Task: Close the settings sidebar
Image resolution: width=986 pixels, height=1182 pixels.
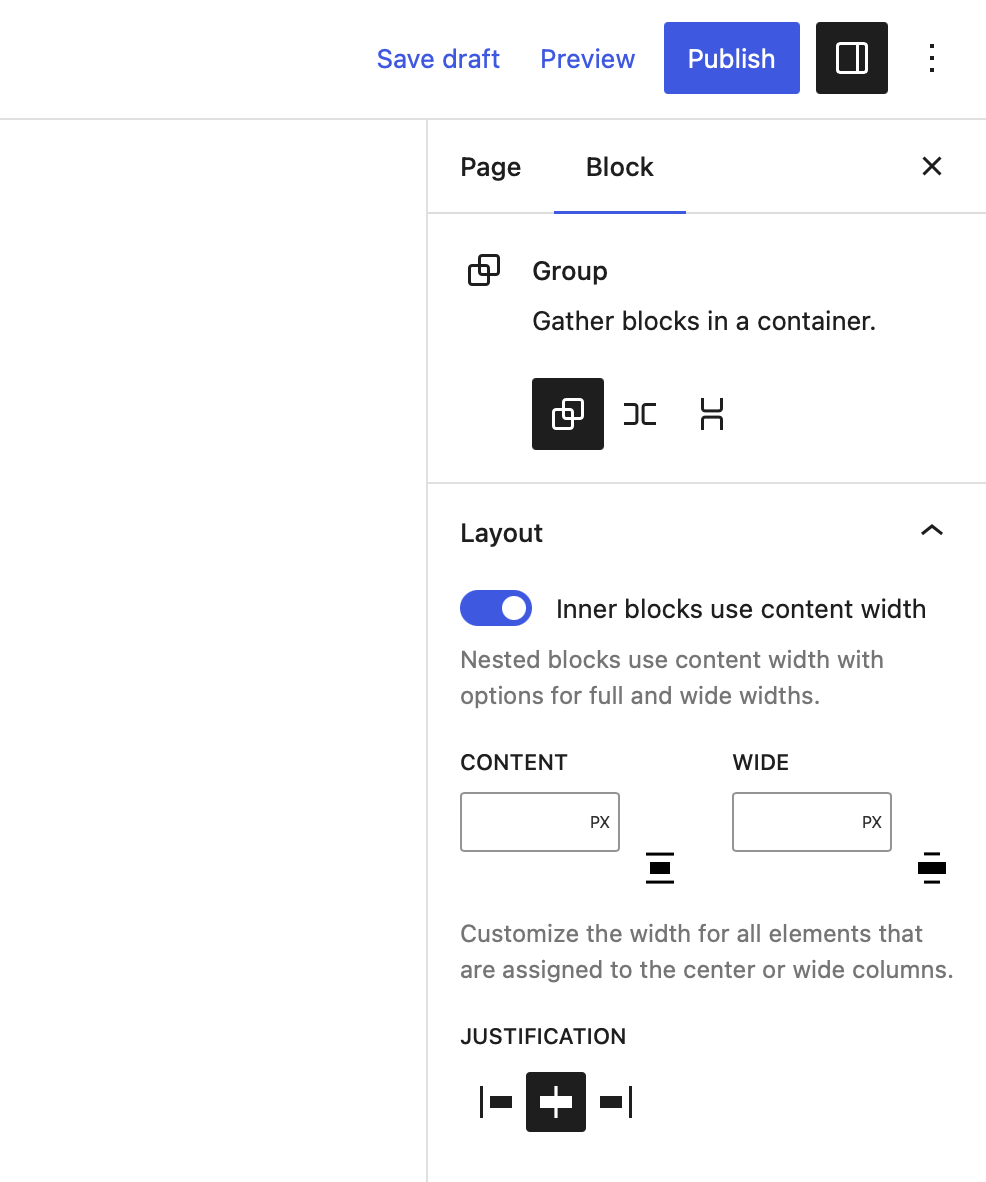Action: (931, 166)
